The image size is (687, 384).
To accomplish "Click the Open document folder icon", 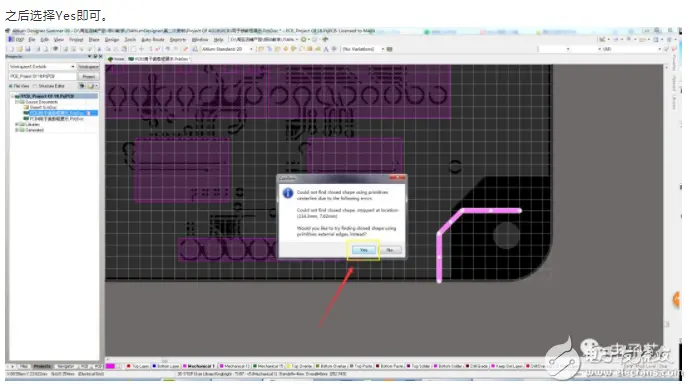I will [19, 49].
